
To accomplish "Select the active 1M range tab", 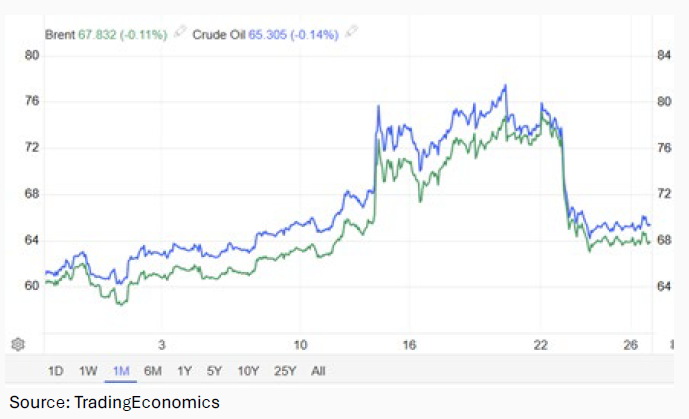I will tap(121, 371).
